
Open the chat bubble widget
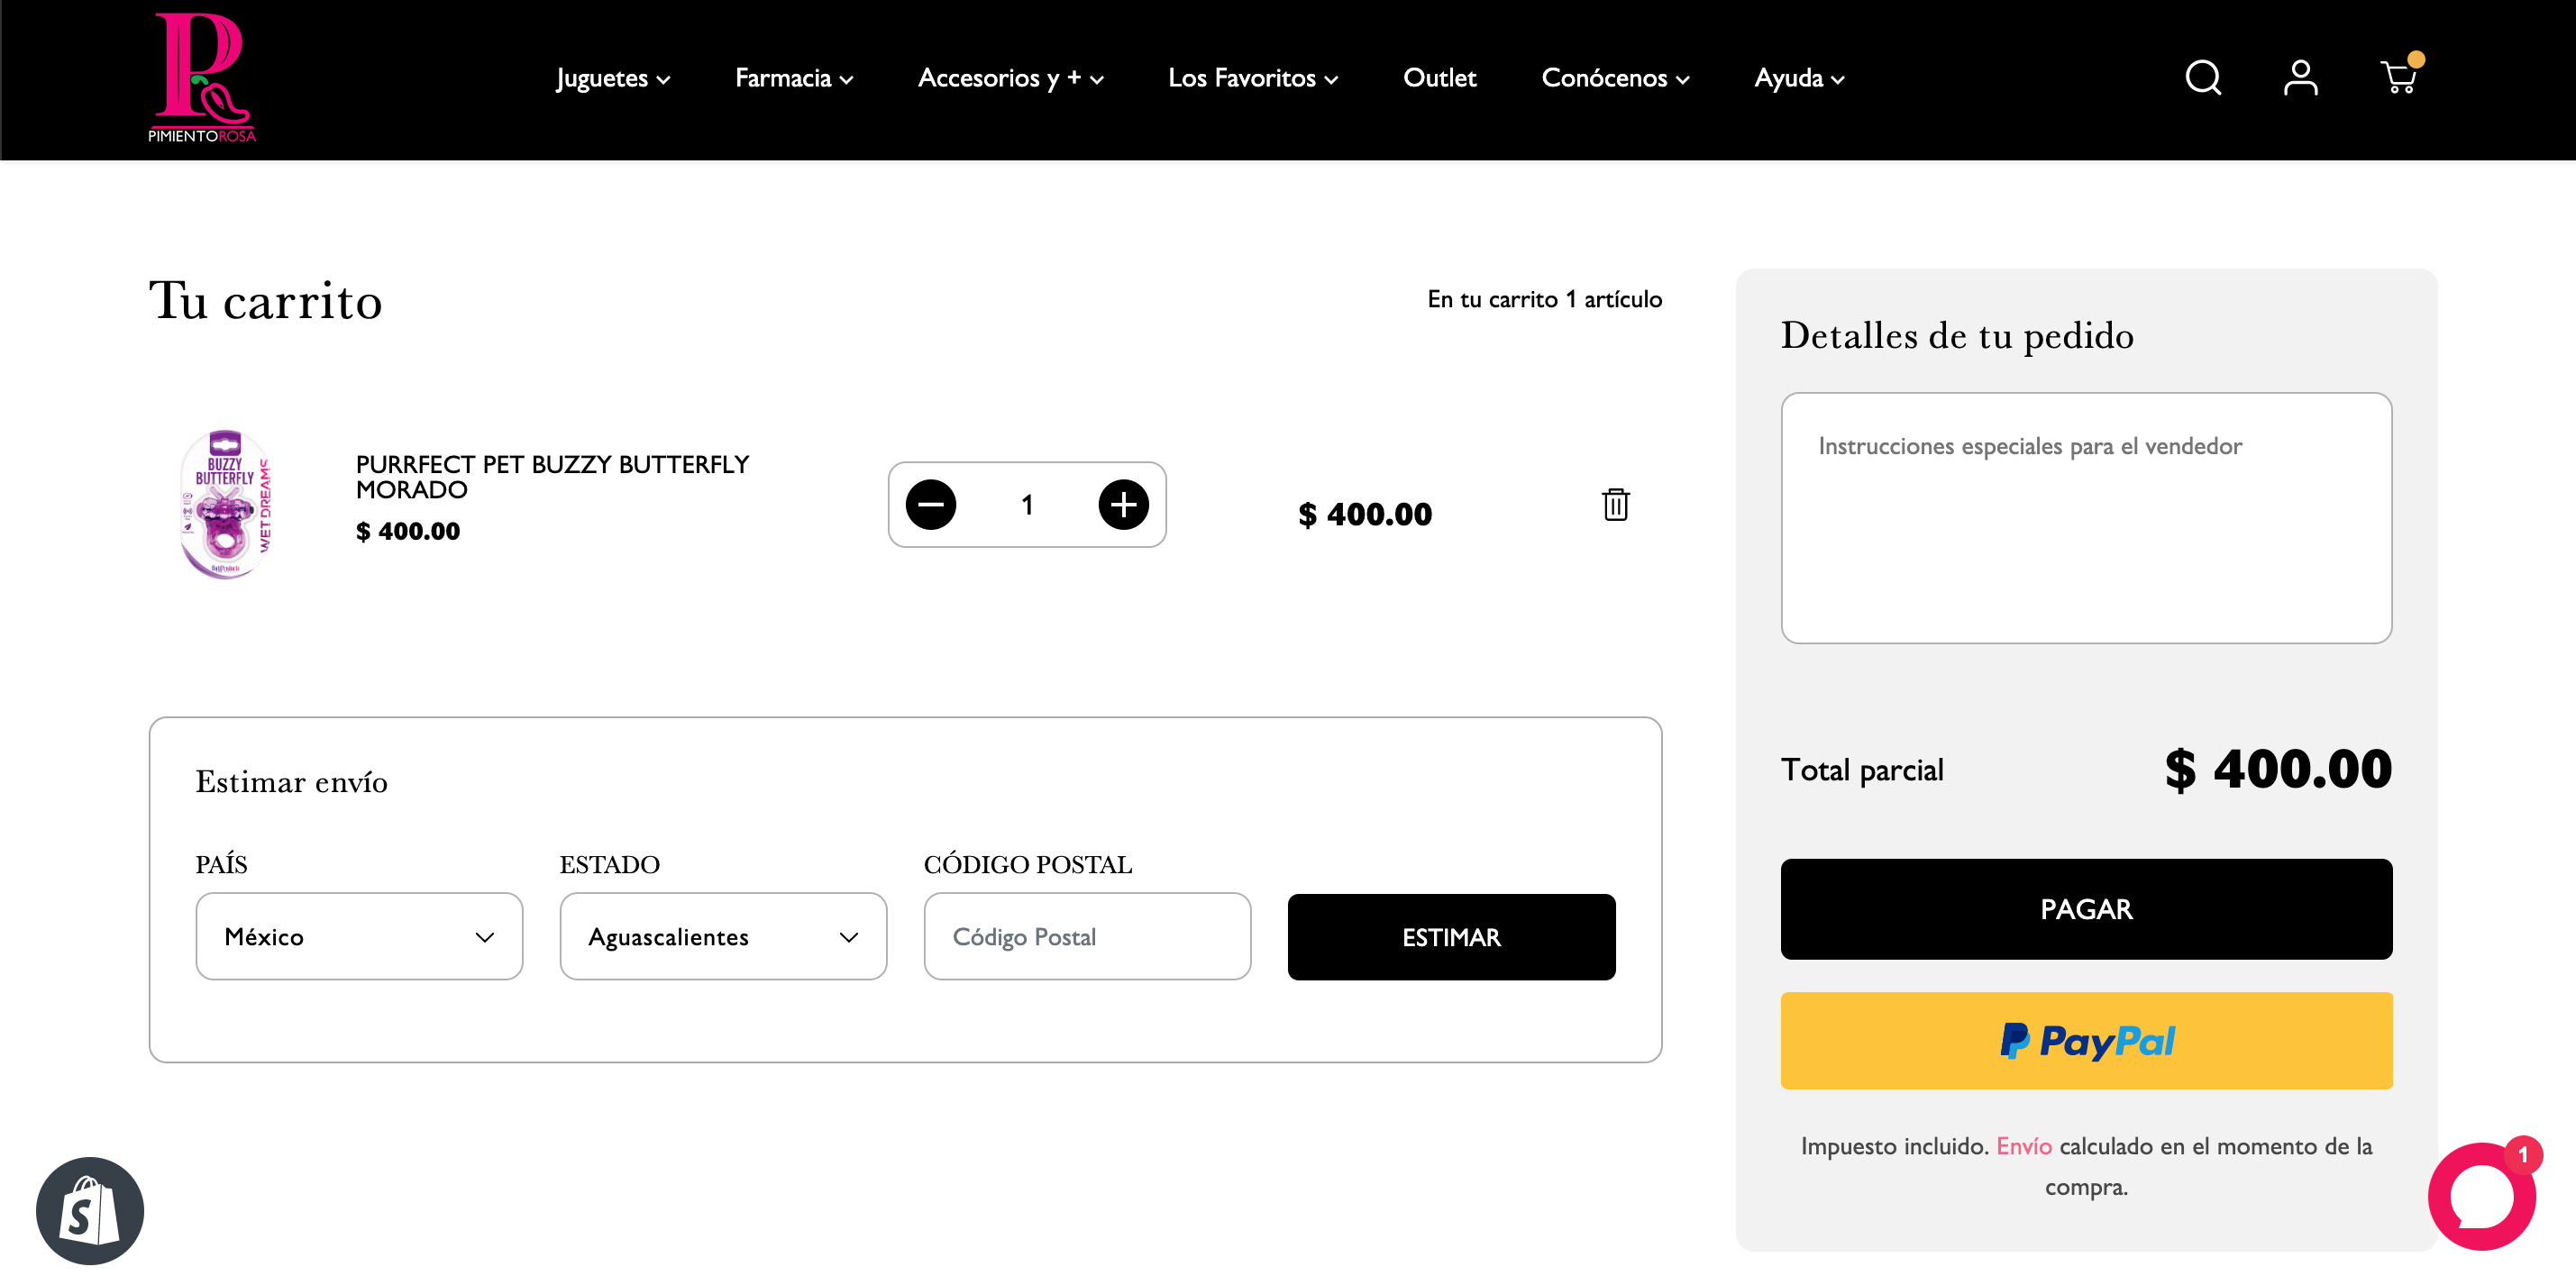(2481, 1197)
